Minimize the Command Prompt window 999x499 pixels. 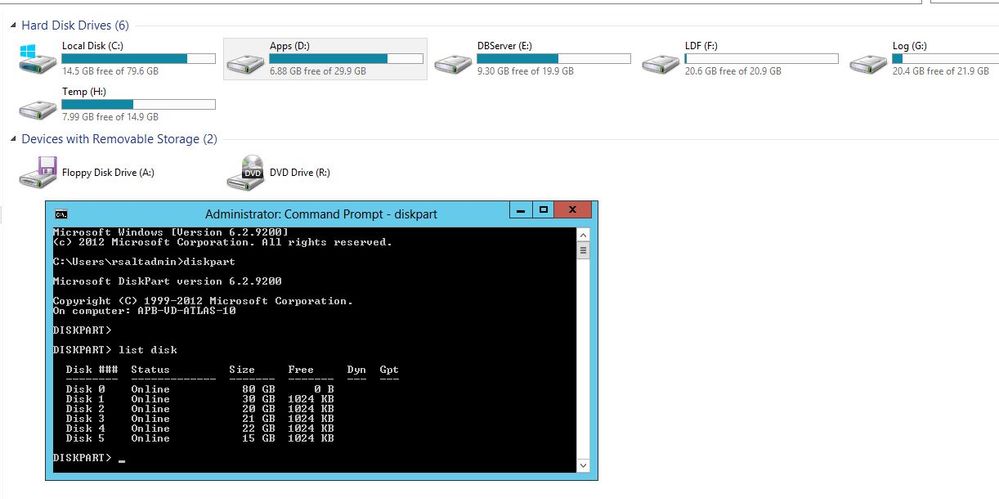(x=522, y=210)
